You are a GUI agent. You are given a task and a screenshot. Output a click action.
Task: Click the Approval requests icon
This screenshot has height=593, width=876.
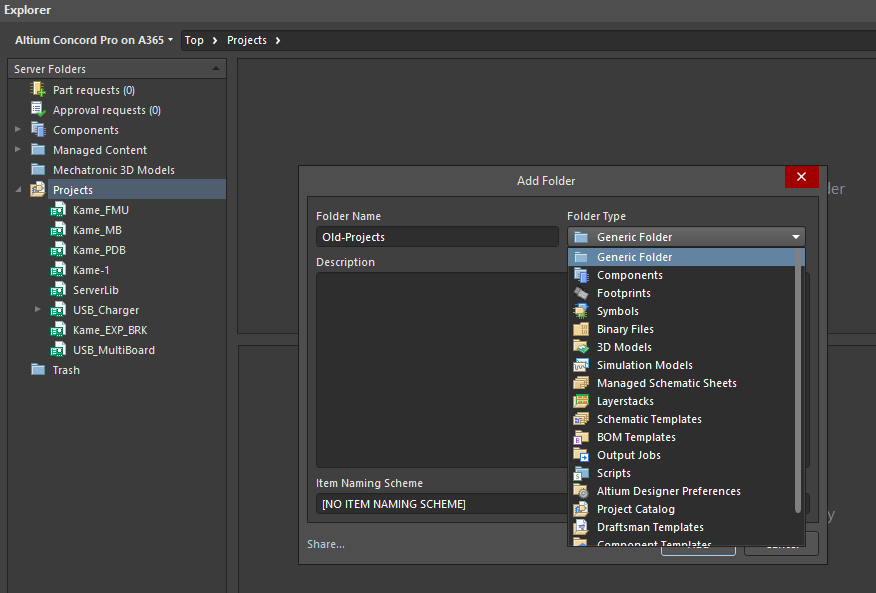coord(38,110)
